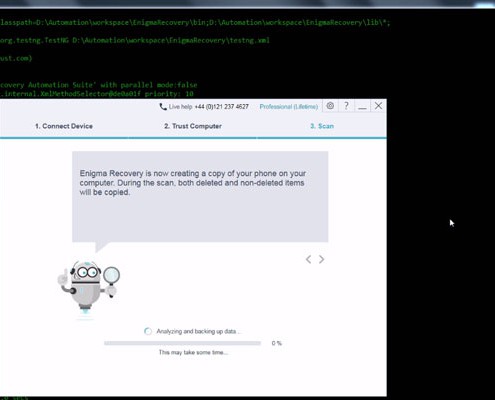Click the 'XmlMethodSelector priority: 10' terminal line
This screenshot has height=400, width=495.
(x=97, y=94)
